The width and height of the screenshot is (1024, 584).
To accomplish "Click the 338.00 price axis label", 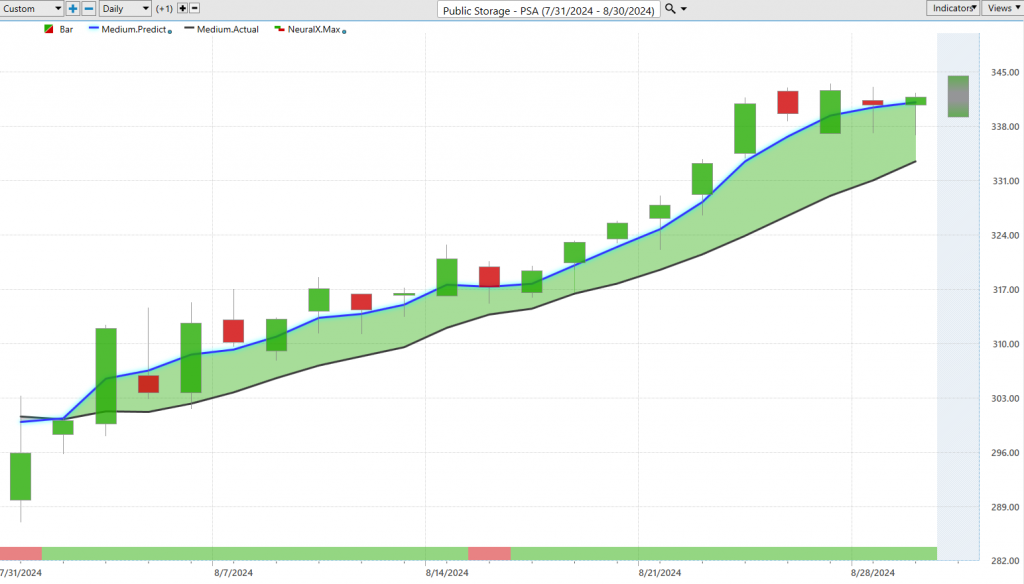I will 1005,127.
